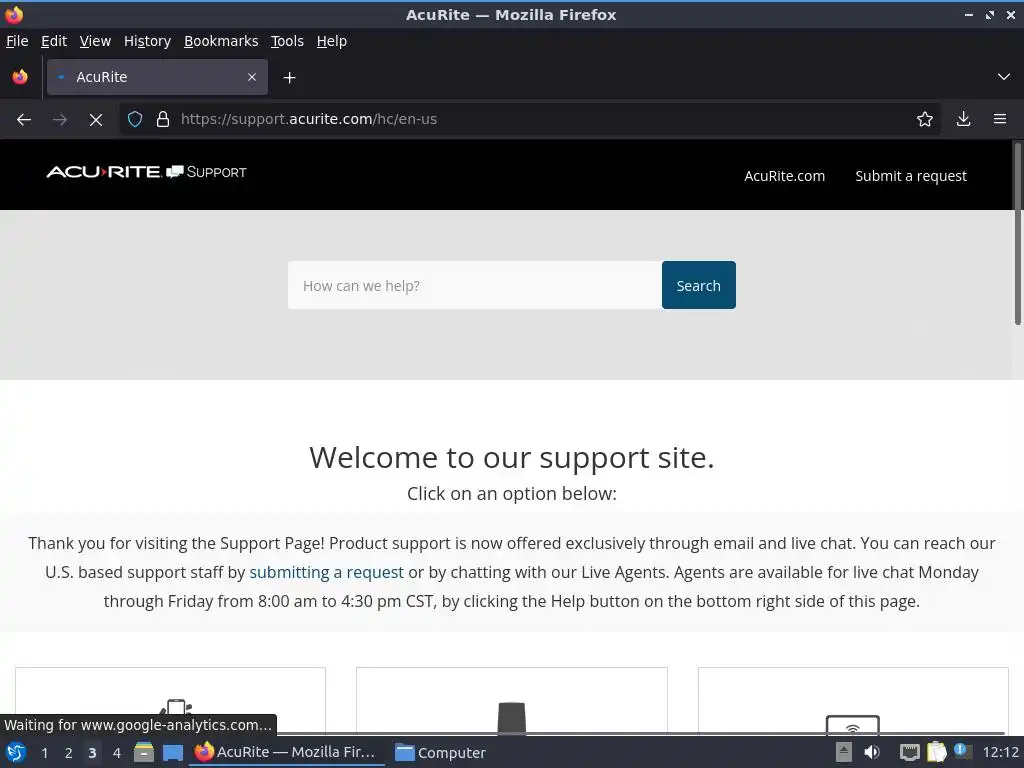Open the Bookmarks menu

(221, 41)
